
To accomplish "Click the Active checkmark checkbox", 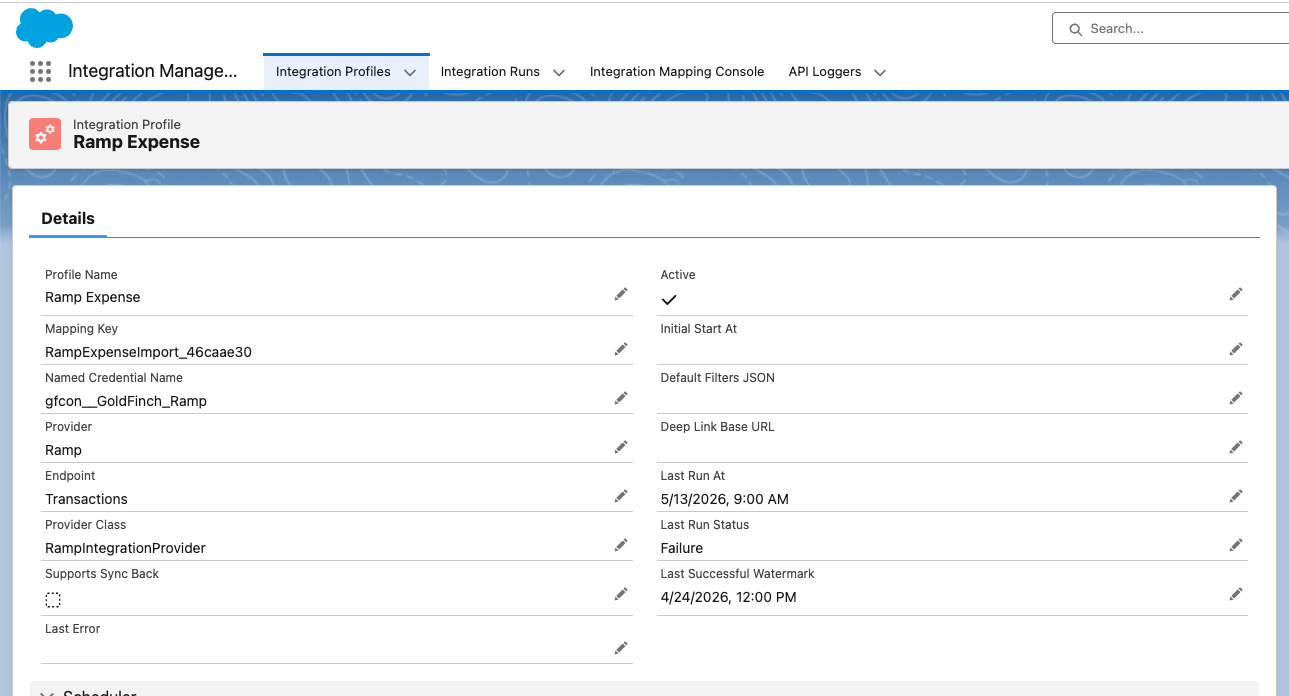I will 669,299.
